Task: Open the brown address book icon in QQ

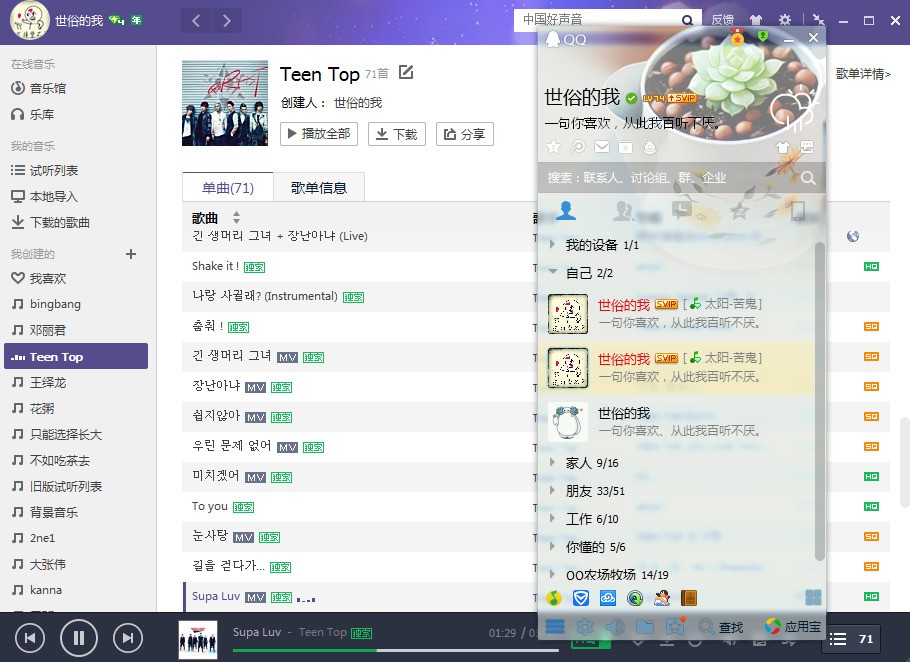Action: point(689,597)
